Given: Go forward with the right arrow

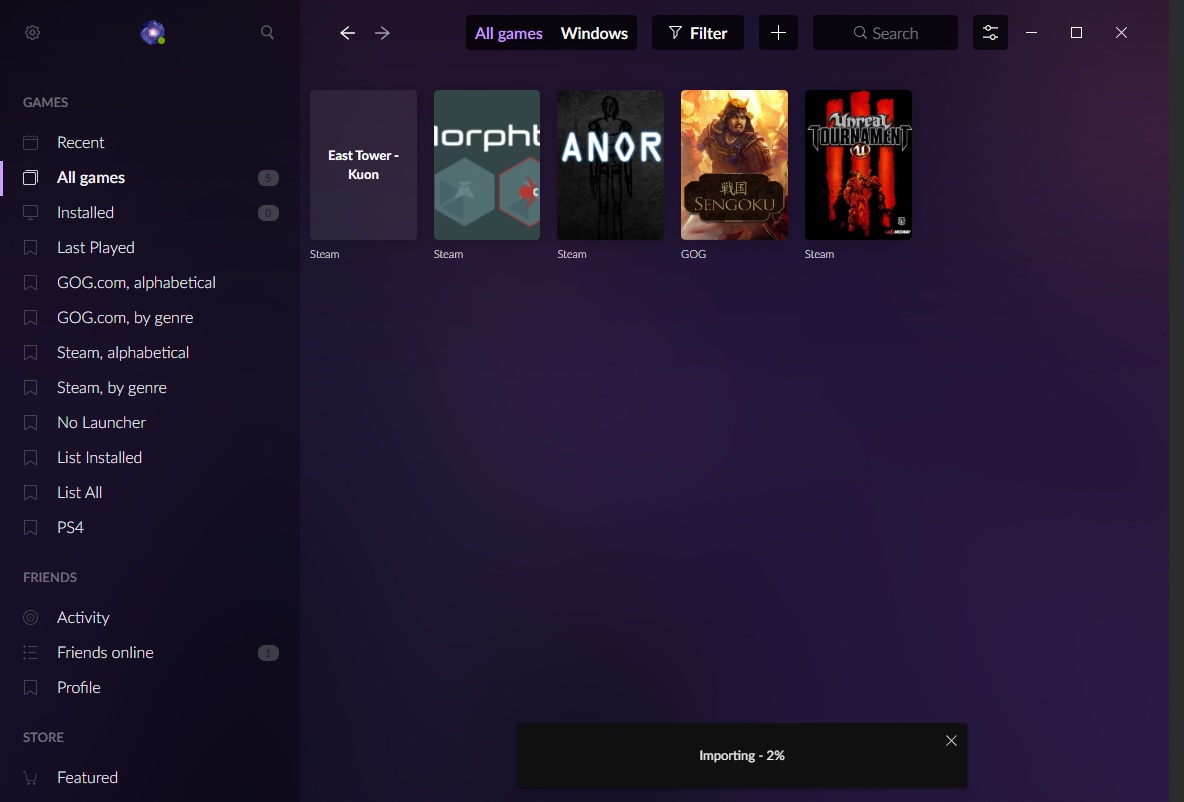Looking at the screenshot, I should point(382,32).
